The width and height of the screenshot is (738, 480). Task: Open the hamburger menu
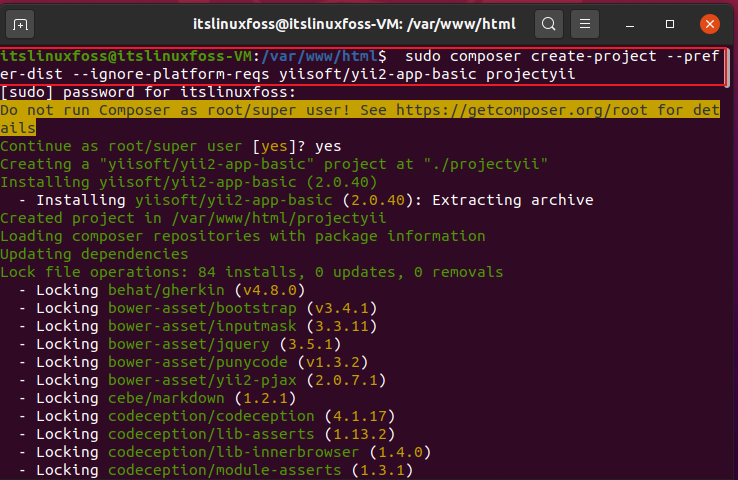[x=585, y=24]
